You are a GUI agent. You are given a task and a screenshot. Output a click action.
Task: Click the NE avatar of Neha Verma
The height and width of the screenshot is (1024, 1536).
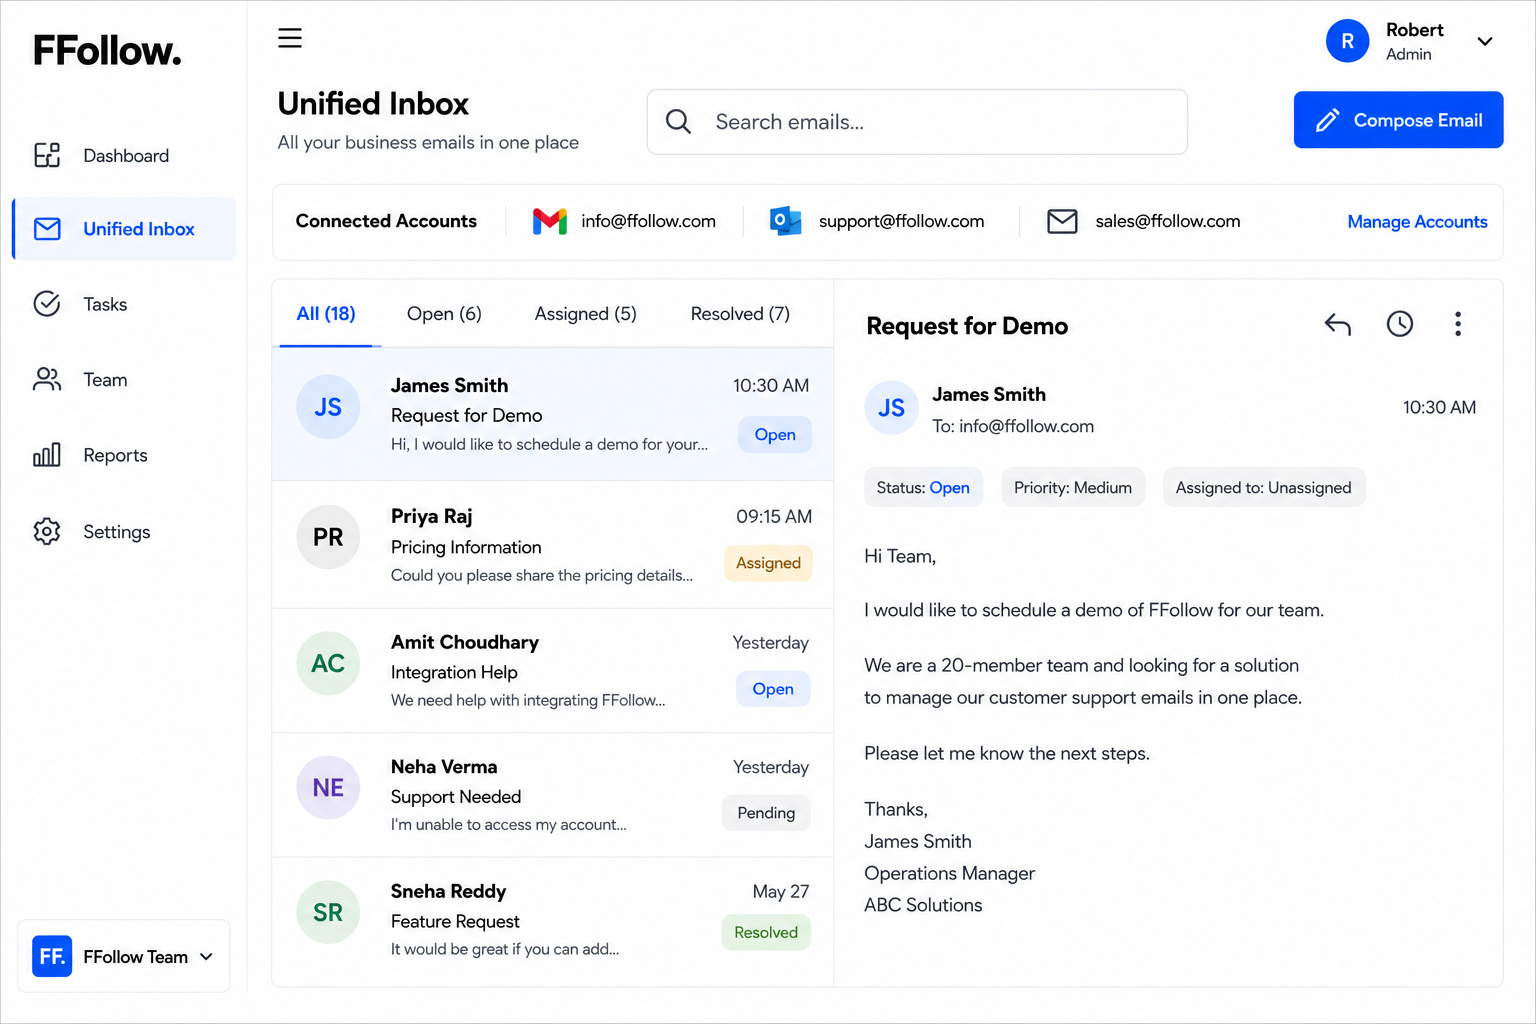tap(328, 788)
